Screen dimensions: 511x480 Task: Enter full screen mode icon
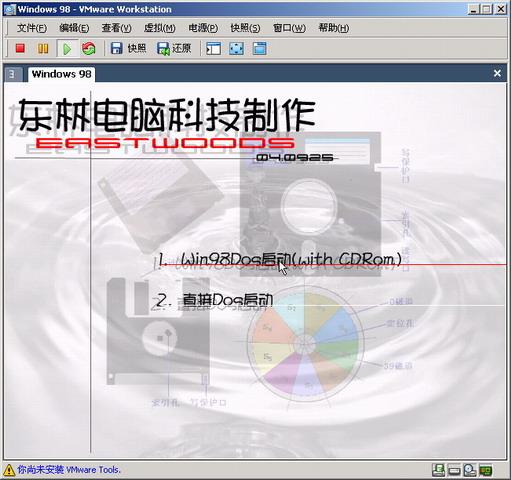tap(237, 49)
